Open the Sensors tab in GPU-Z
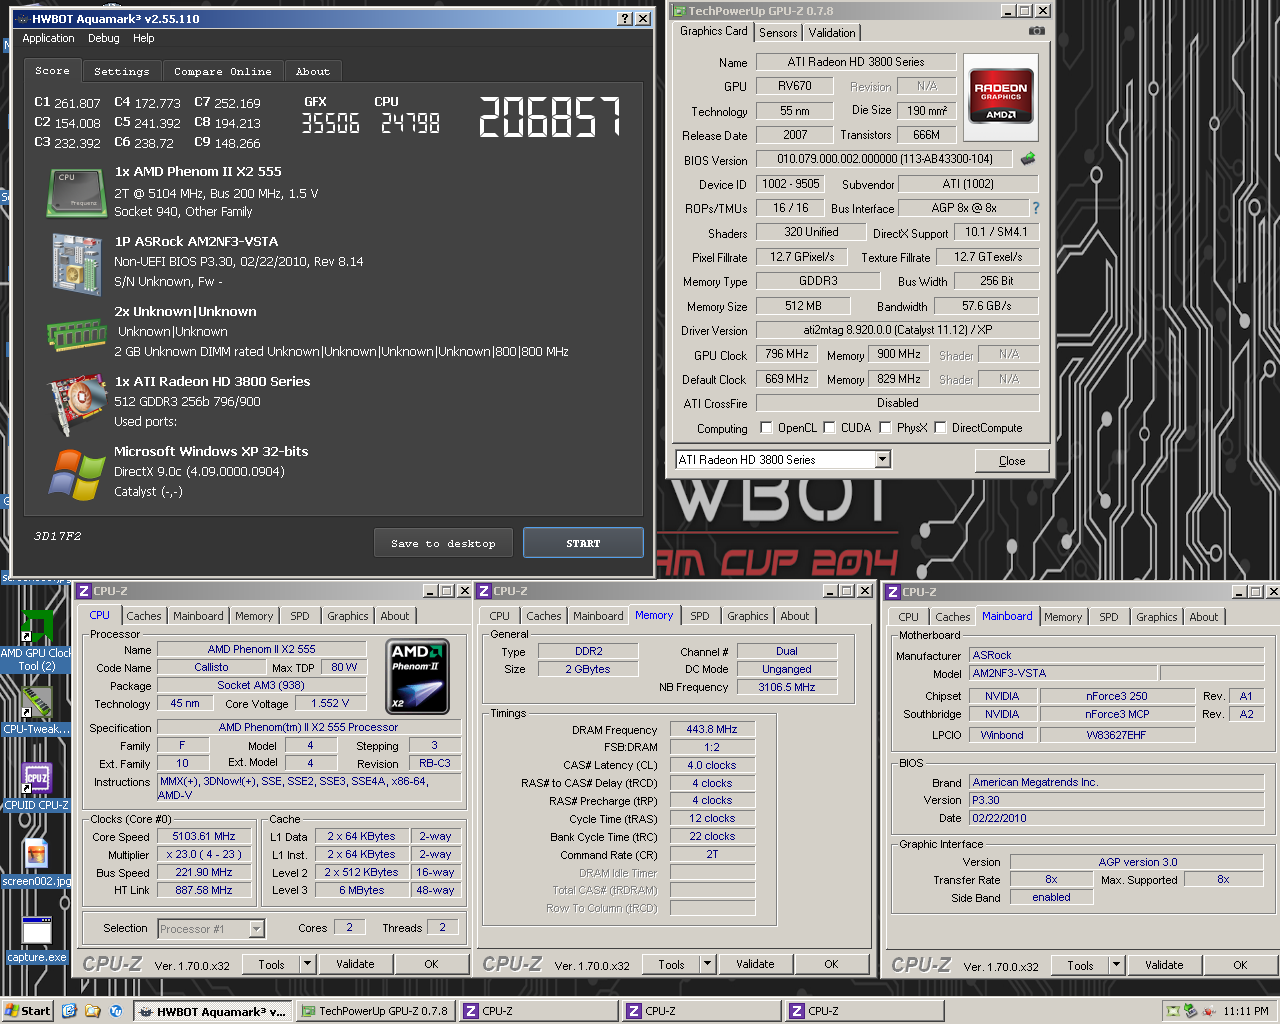The image size is (1280, 1024). click(778, 33)
